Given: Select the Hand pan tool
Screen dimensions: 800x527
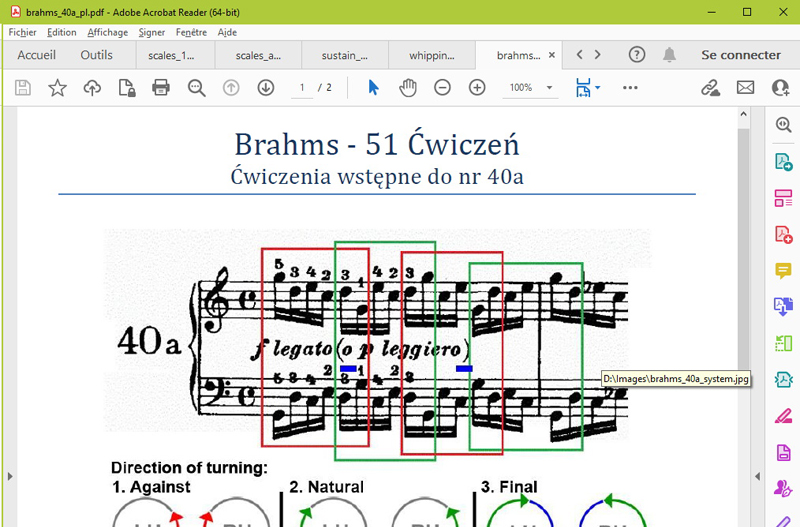Looking at the screenshot, I should 408,88.
